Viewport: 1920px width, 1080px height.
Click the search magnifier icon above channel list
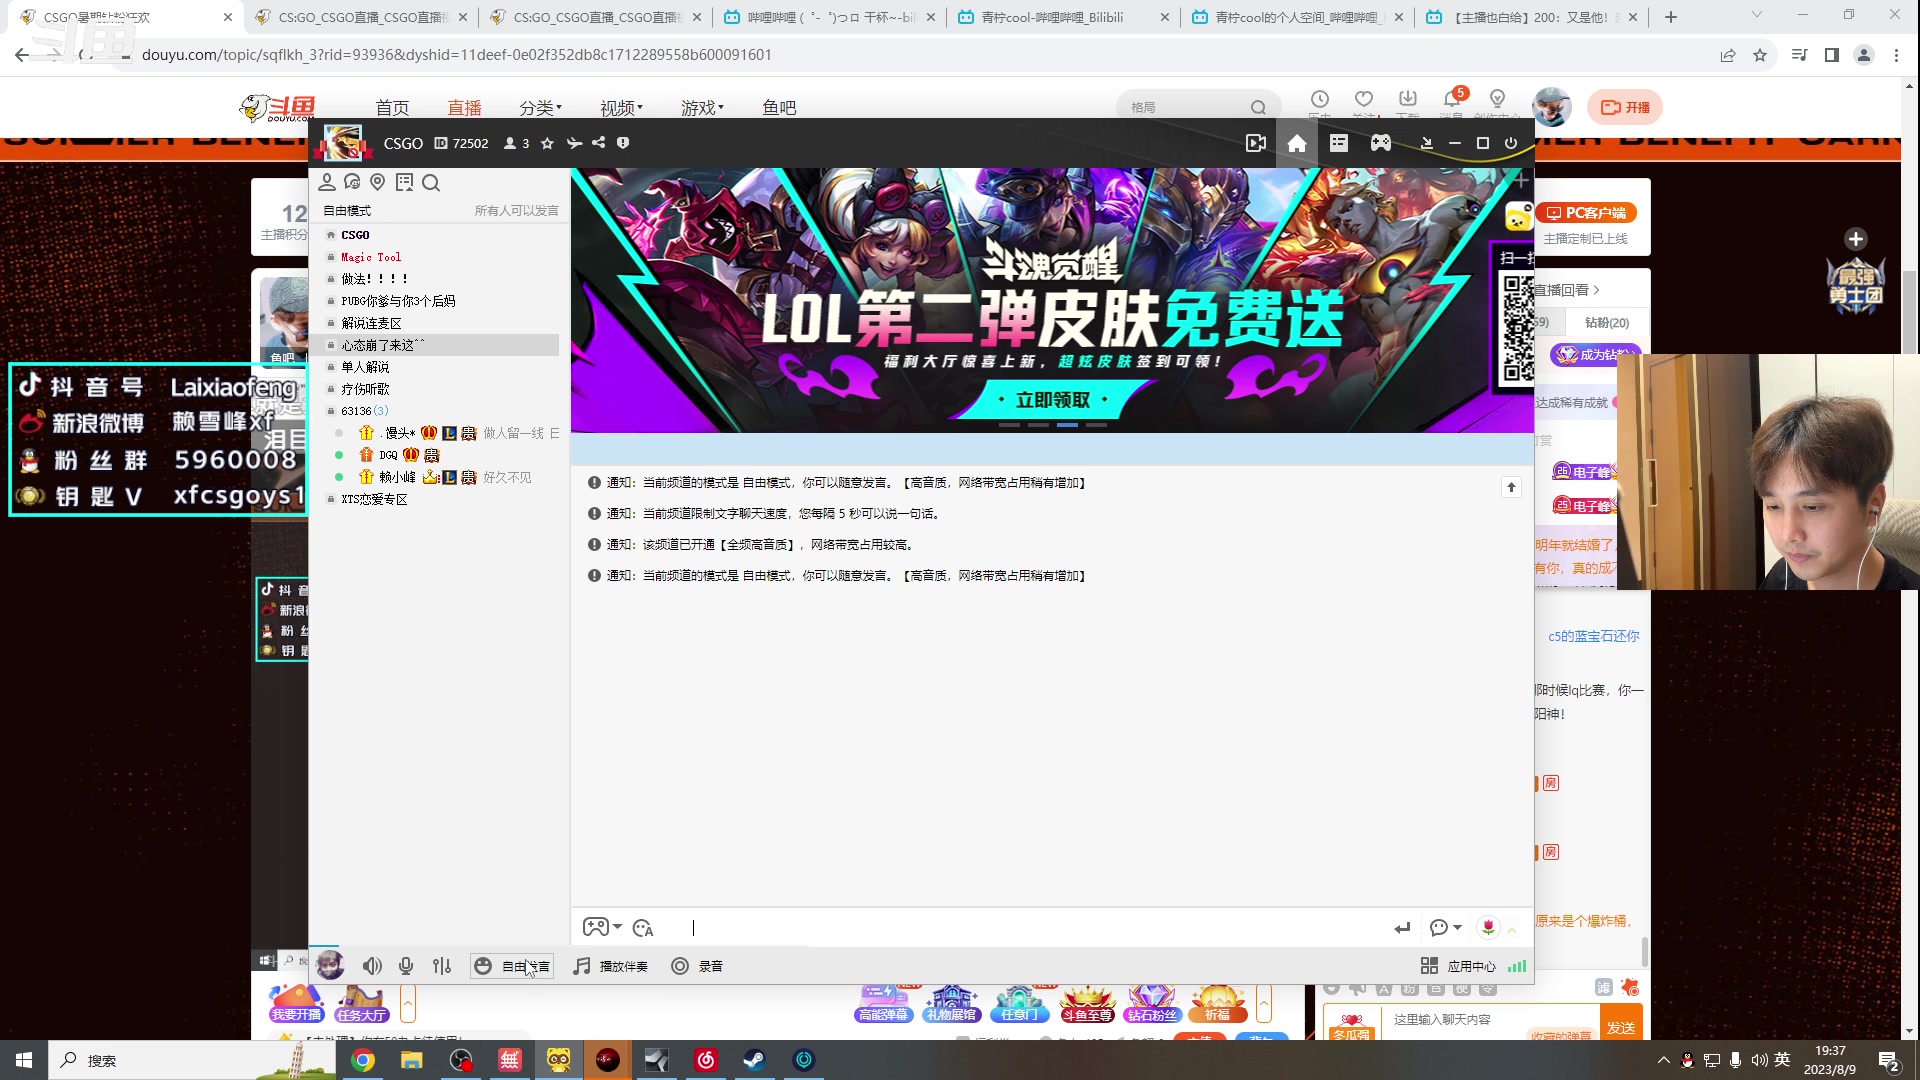(x=431, y=182)
